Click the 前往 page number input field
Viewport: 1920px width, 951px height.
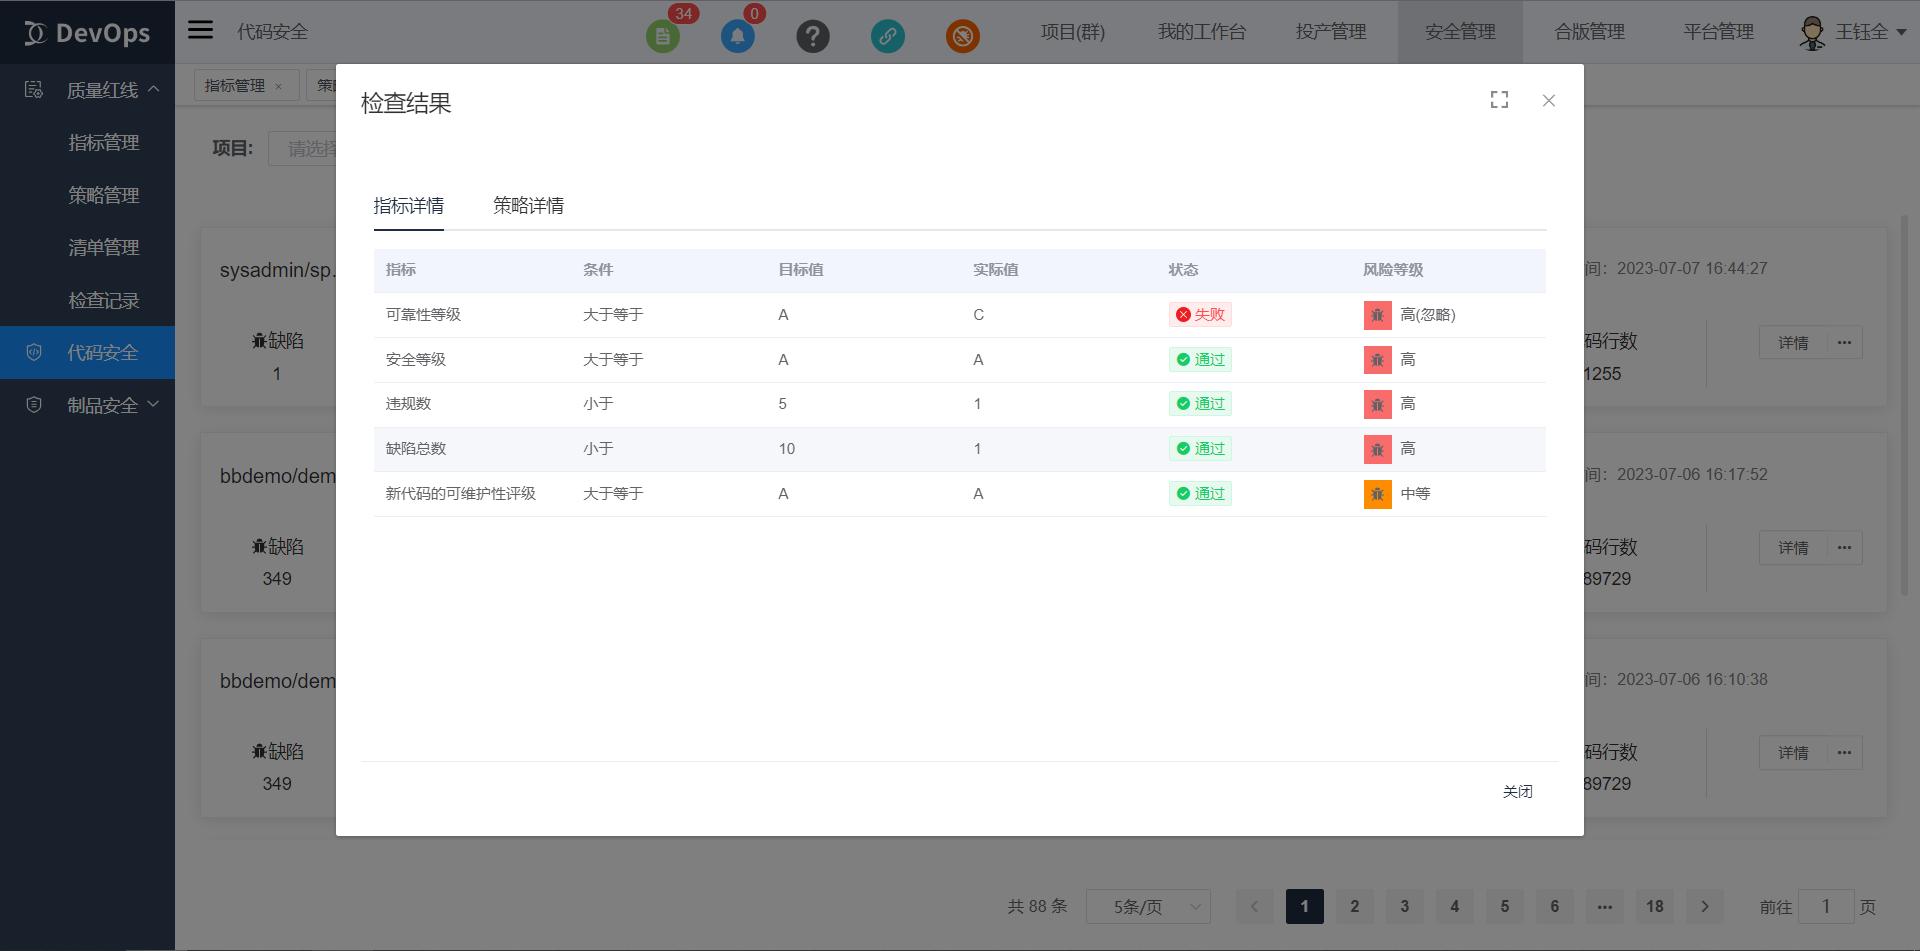(x=1827, y=906)
